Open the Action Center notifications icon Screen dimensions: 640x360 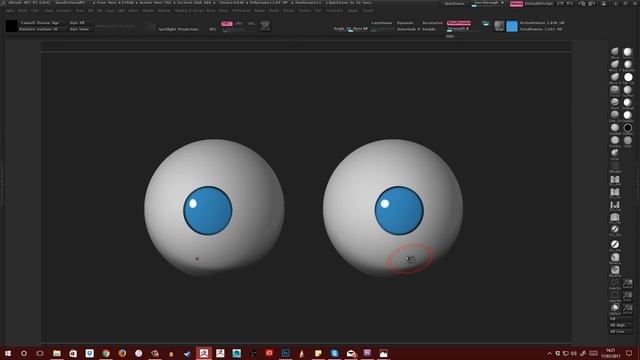click(x=629, y=353)
